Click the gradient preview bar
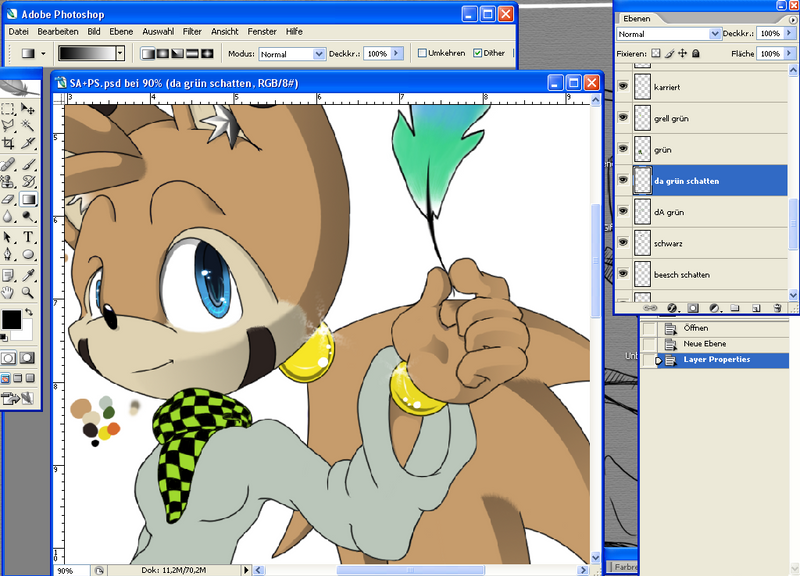Screen dimensions: 800x576 pyautogui.click(x=87, y=53)
